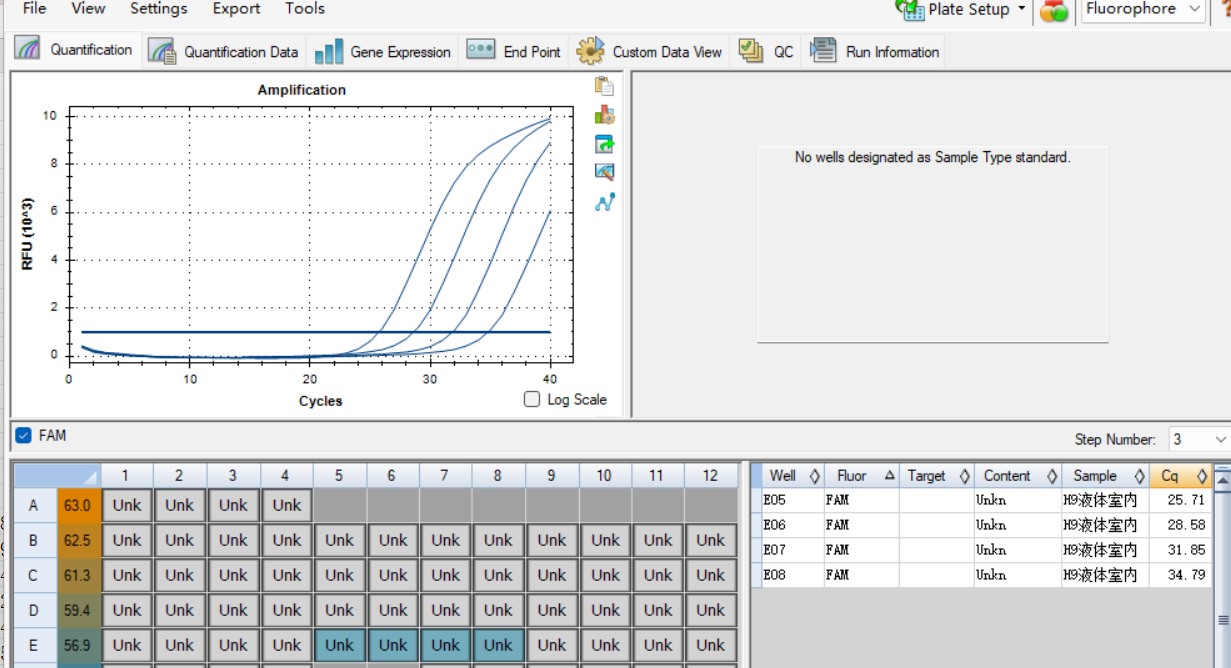Screen dimensions: 1231x668
Task: Select well B12 Unk
Action: coord(711,540)
